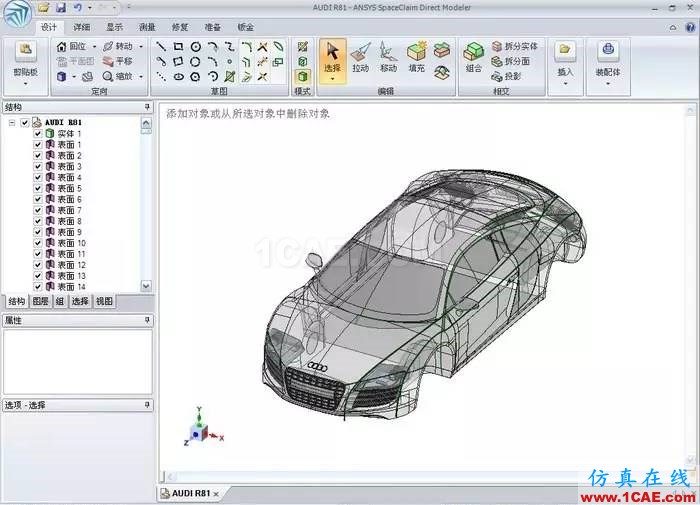Select the Rectangle sketch tool

point(178,46)
